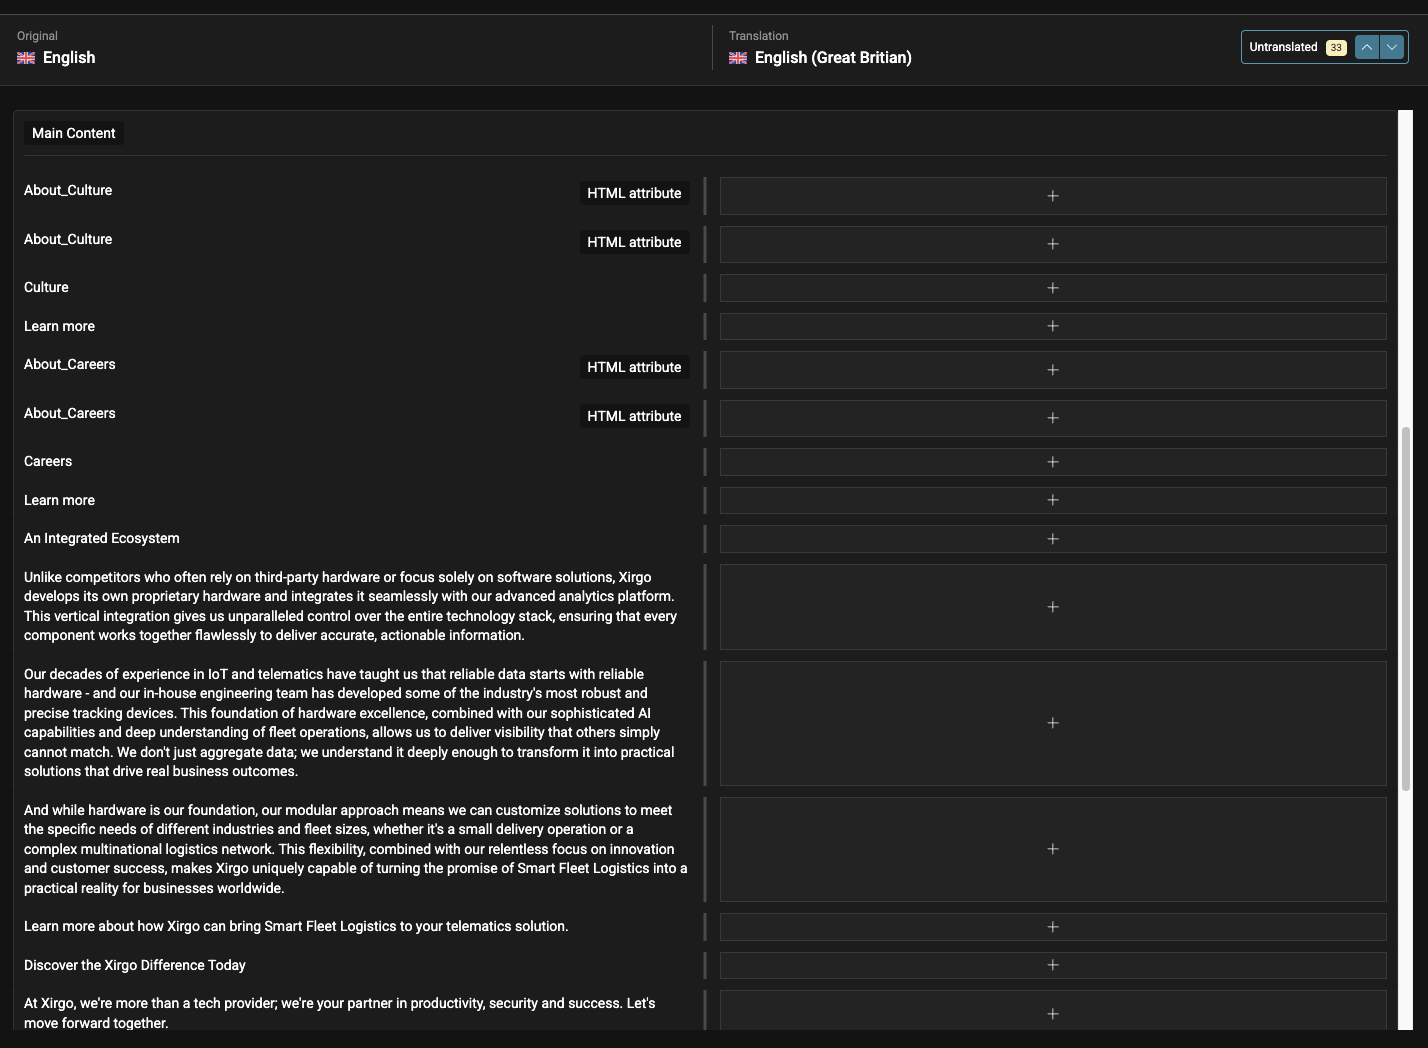Select 'Discover the Xirgo Difference Today' text

pos(135,965)
